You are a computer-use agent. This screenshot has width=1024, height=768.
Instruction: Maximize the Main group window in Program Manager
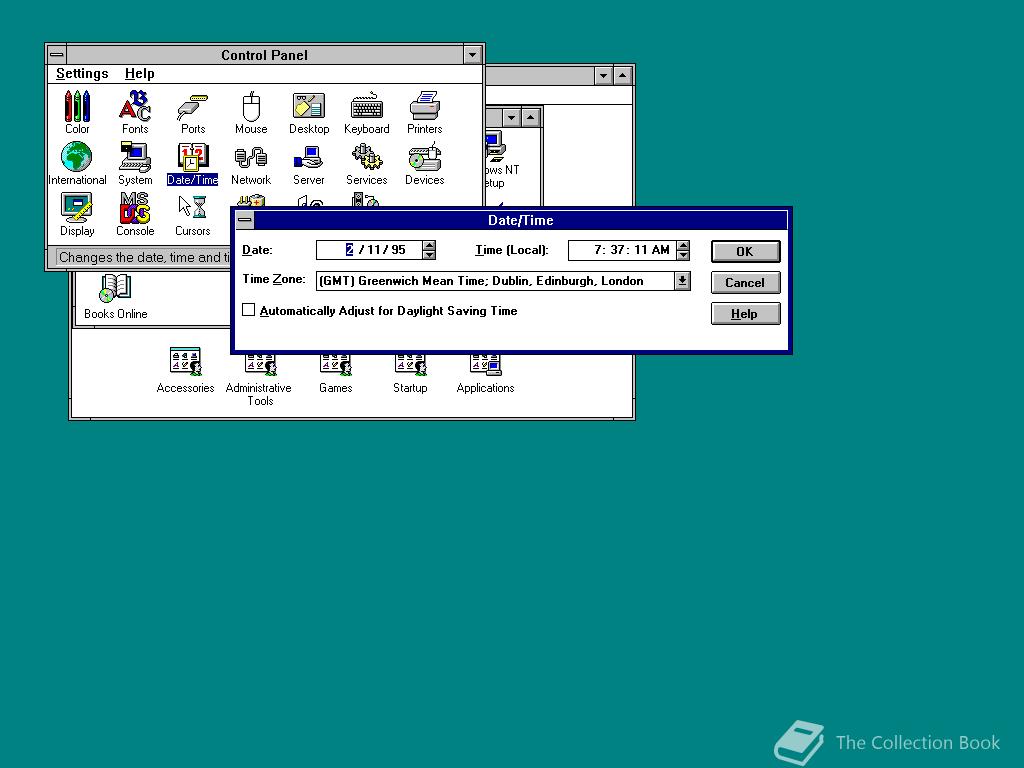pos(531,118)
